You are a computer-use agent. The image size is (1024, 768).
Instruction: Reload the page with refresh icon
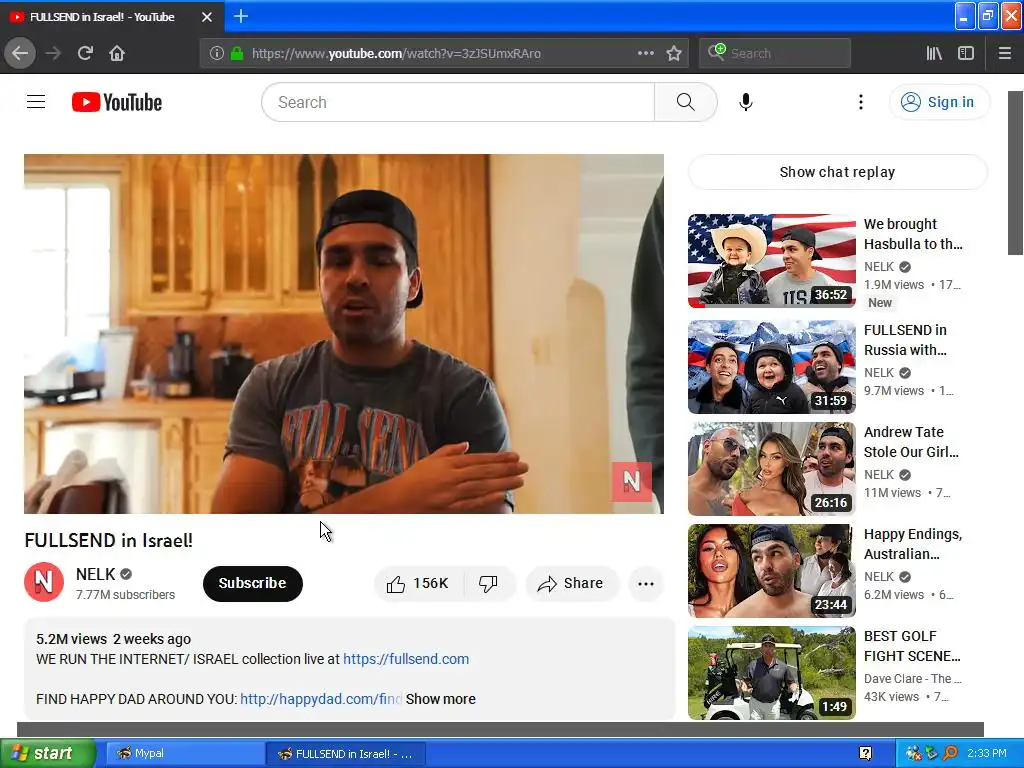coord(85,53)
